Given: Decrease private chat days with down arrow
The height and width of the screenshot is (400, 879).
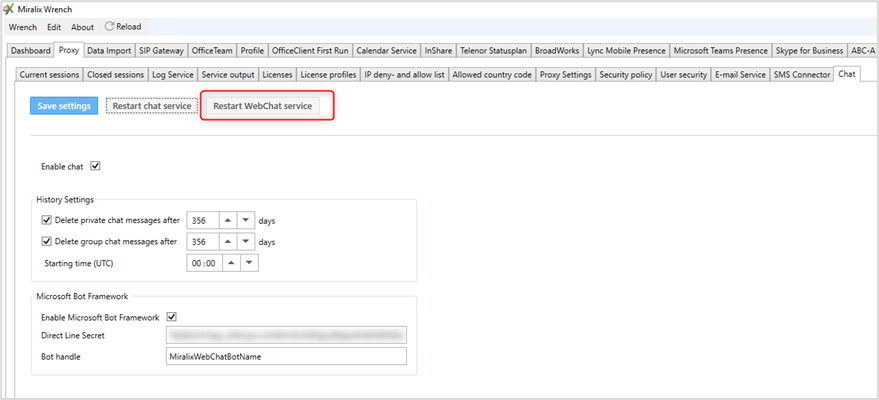Looking at the screenshot, I should pos(246,220).
